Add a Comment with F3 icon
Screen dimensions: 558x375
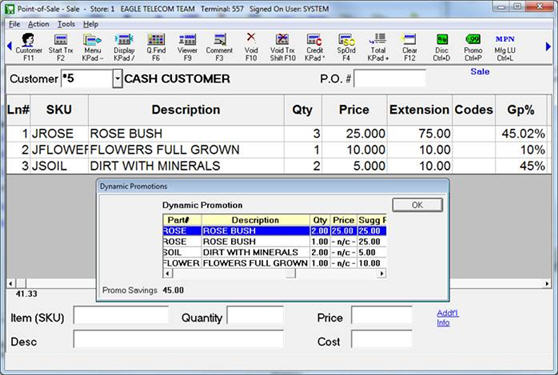coord(219,47)
